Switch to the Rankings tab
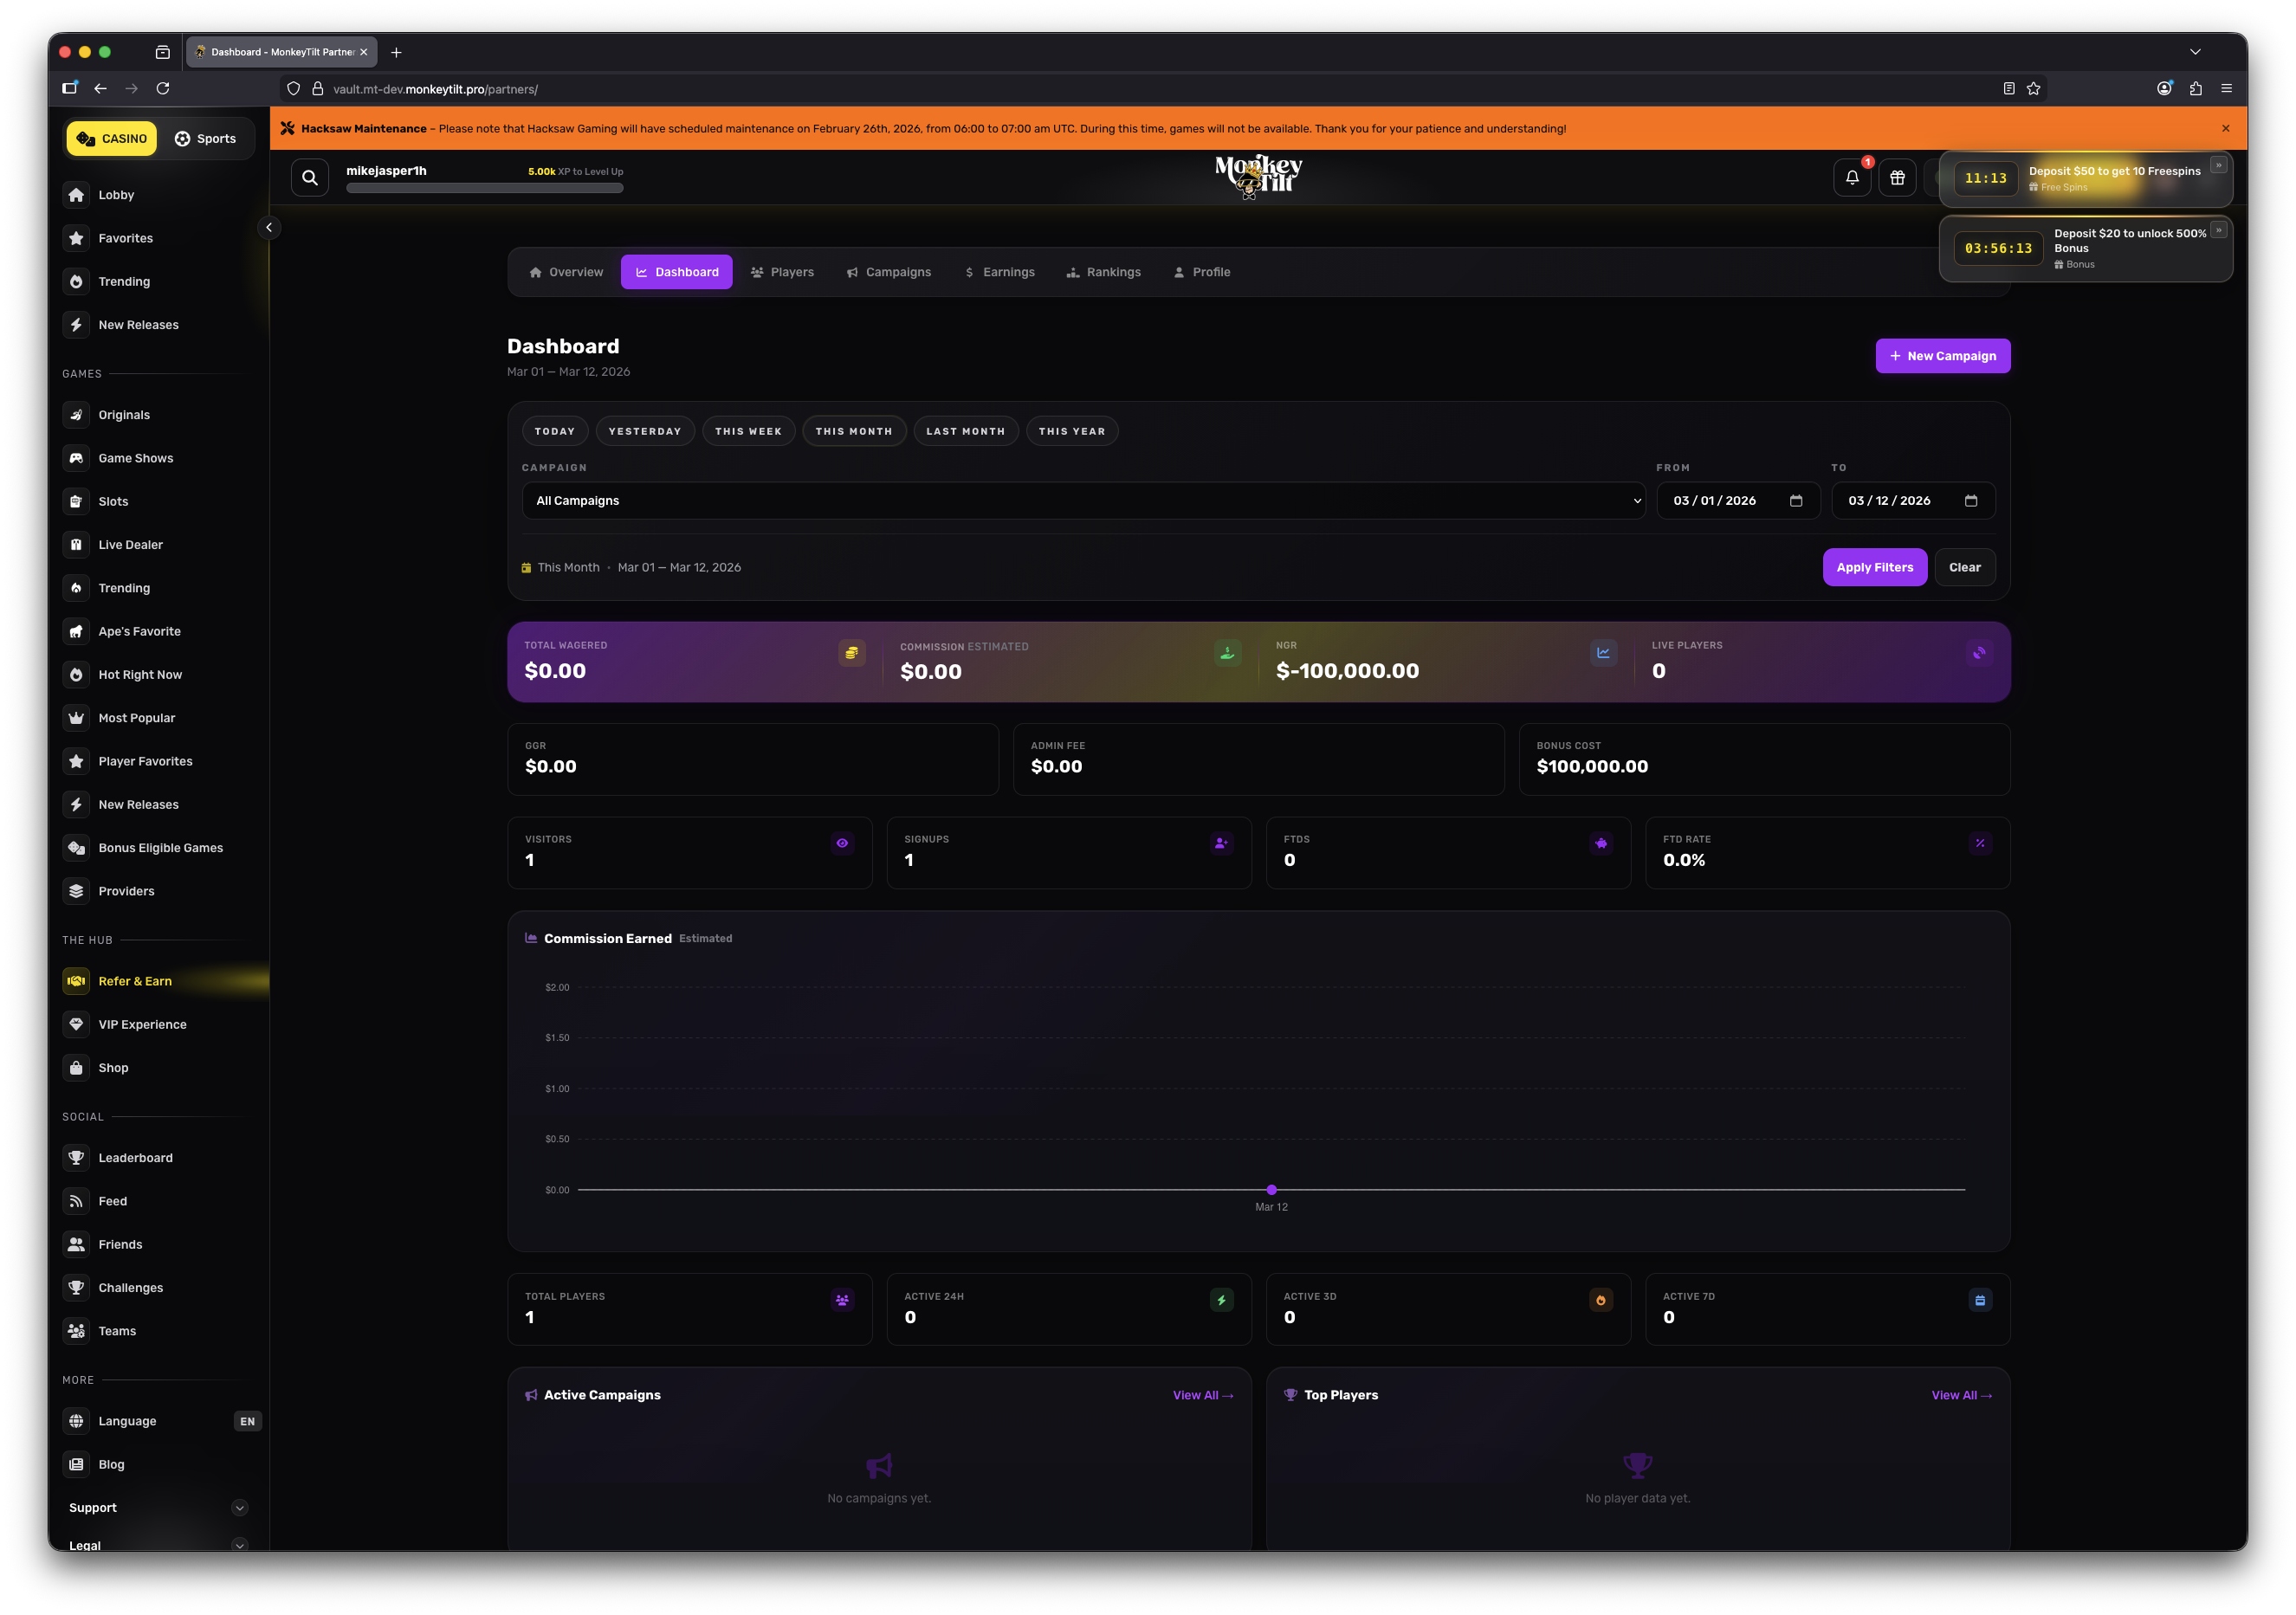This screenshot has height=1615, width=2296. (x=1103, y=272)
